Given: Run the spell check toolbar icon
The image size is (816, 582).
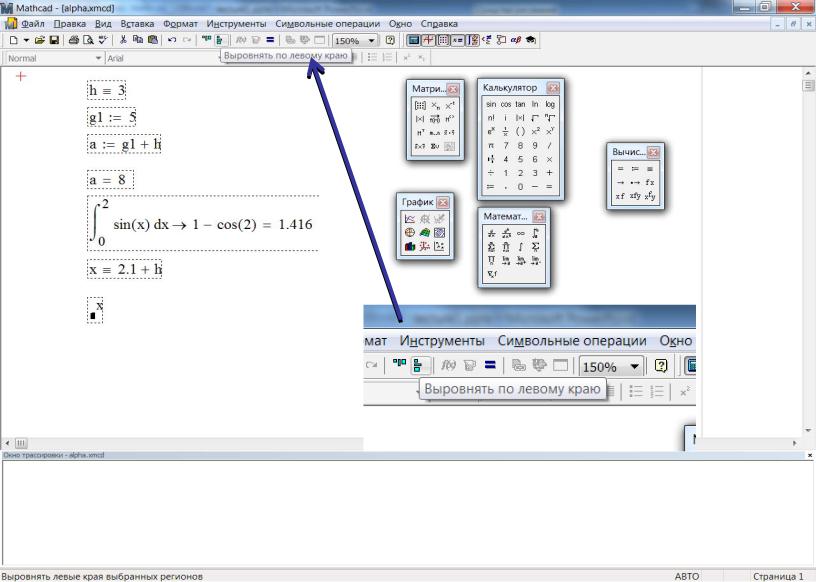Looking at the screenshot, I should pos(103,40).
